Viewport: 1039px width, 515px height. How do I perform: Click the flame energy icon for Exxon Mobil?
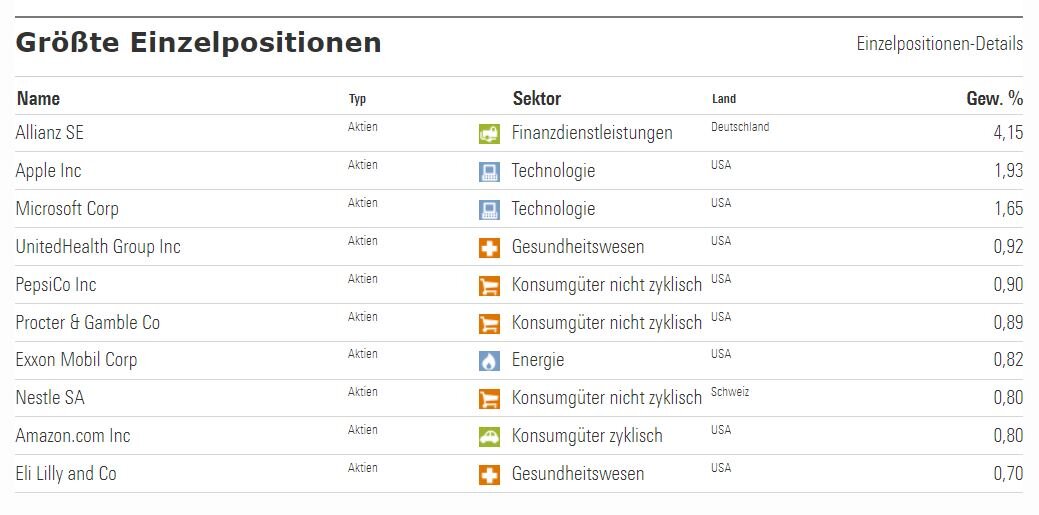point(489,361)
